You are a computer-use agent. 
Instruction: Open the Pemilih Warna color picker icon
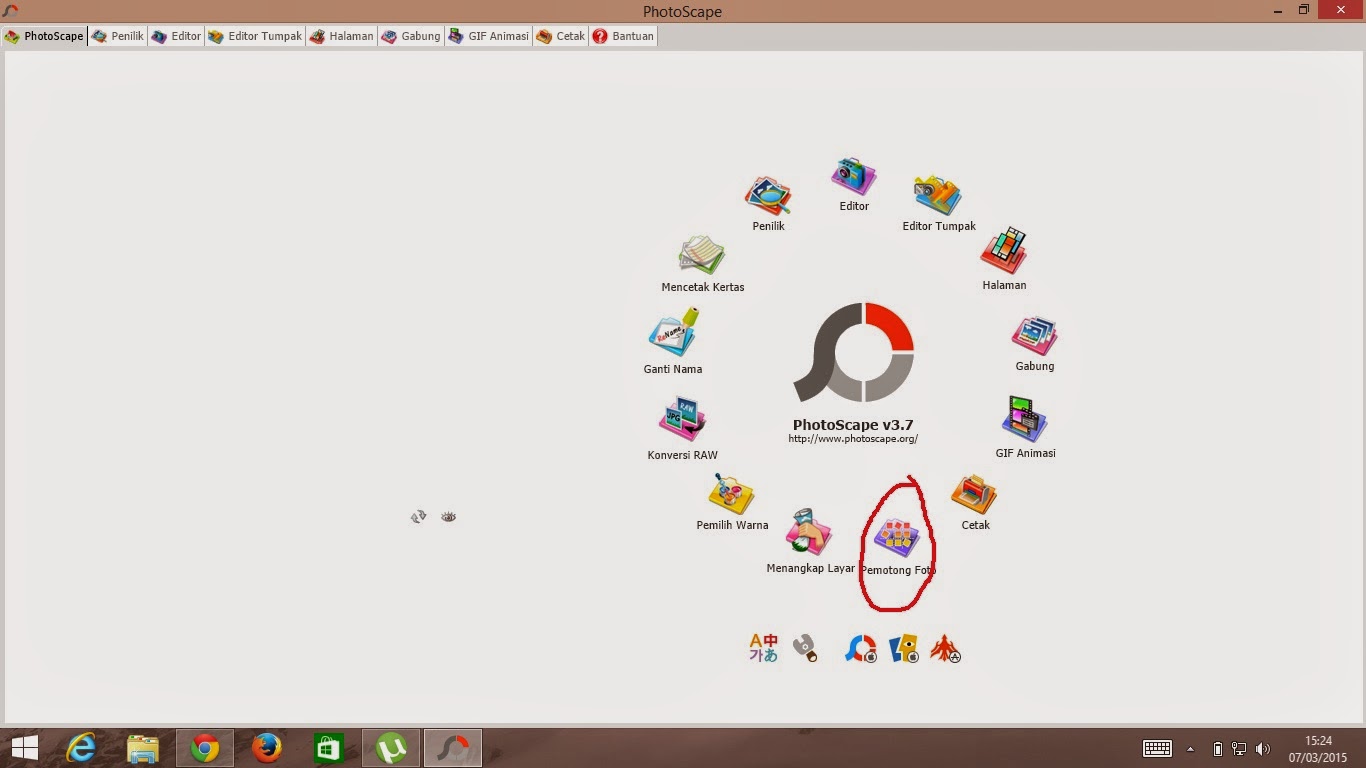731,494
